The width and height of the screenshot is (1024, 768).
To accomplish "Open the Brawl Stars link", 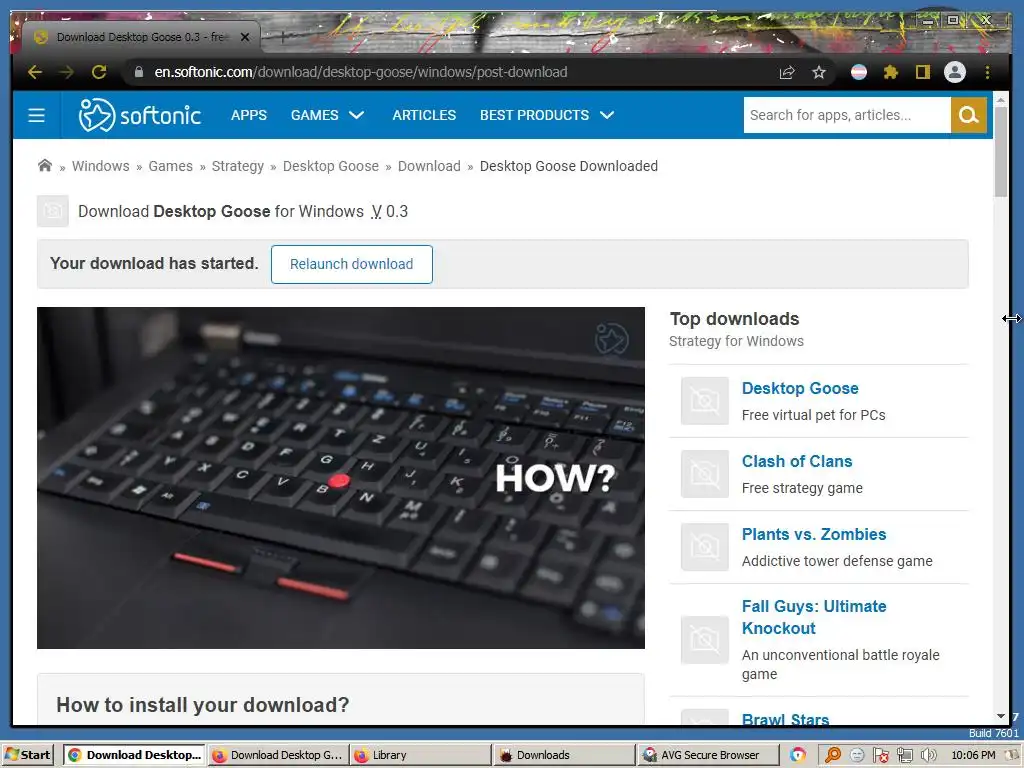I will [x=785, y=718].
